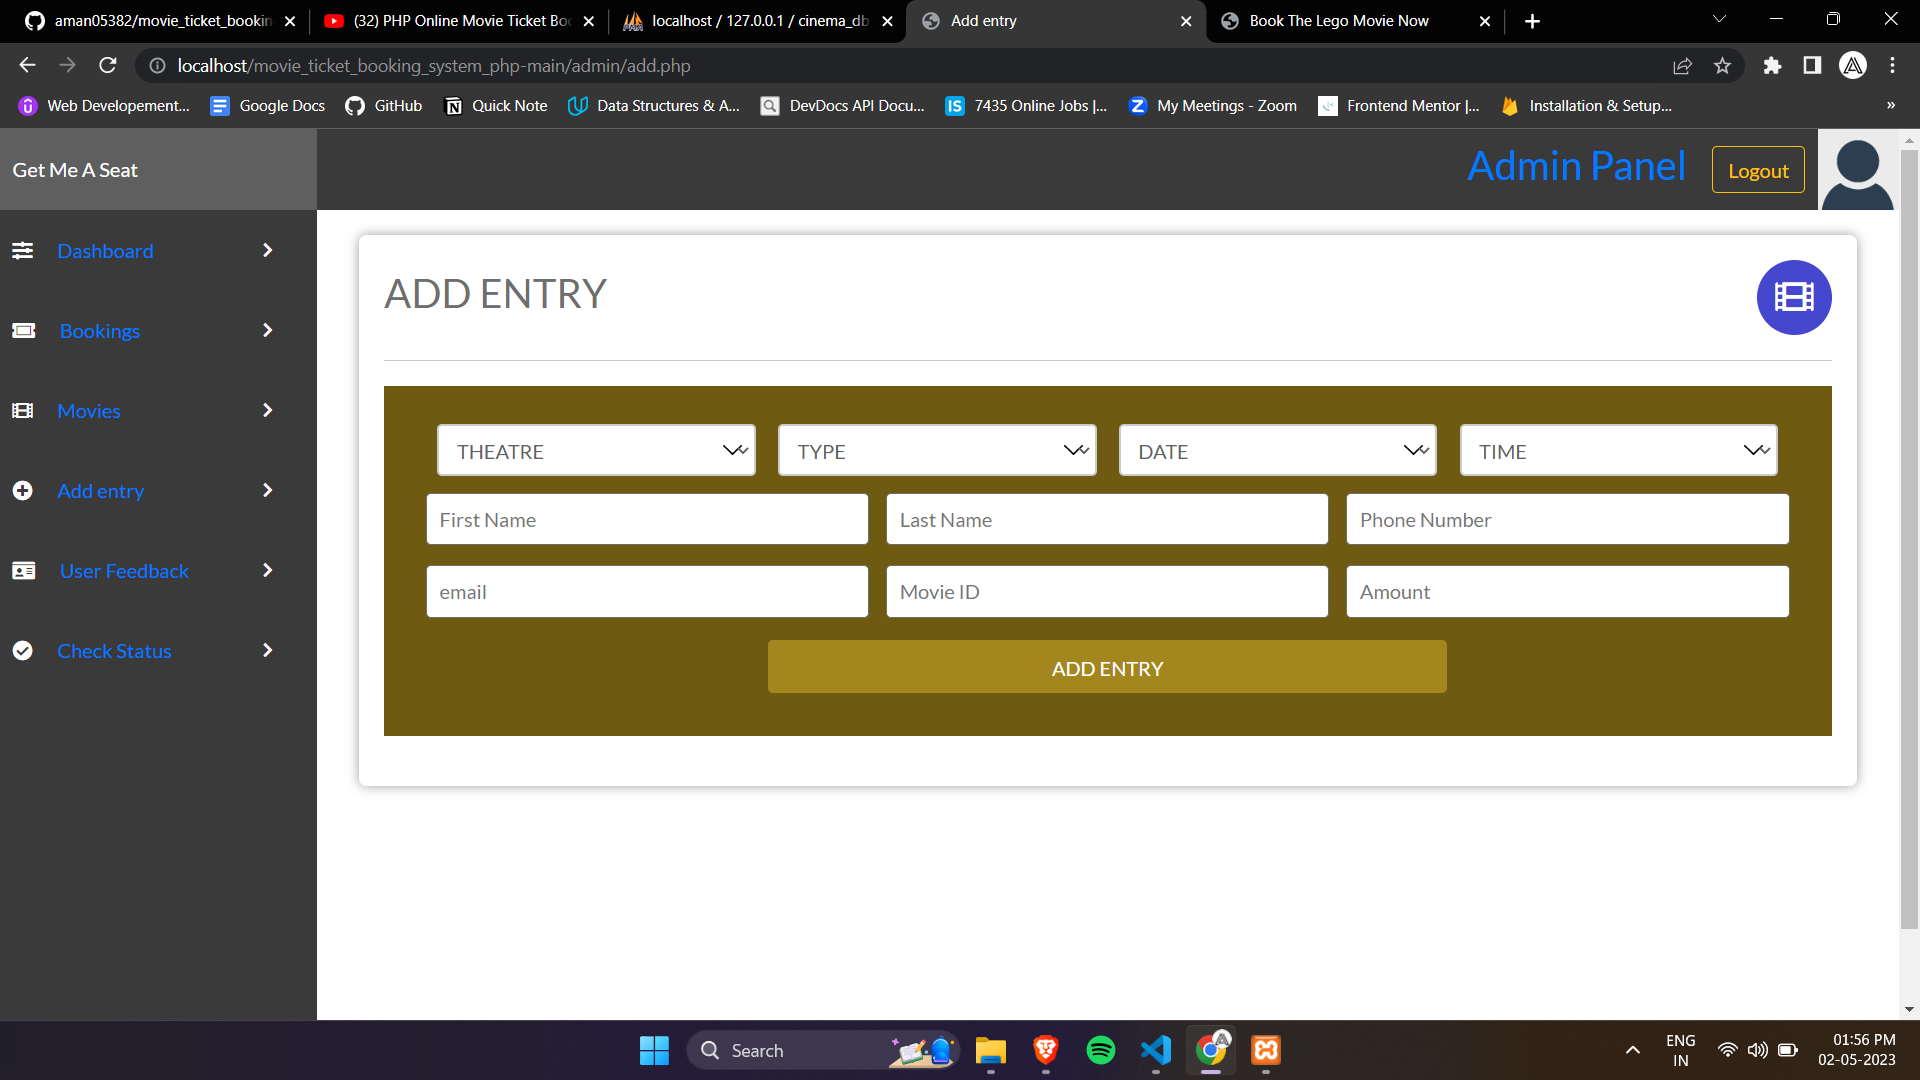Open Movies via the film strip icon
Viewport: 1920px width, 1080px height.
pyautogui.click(x=22, y=410)
